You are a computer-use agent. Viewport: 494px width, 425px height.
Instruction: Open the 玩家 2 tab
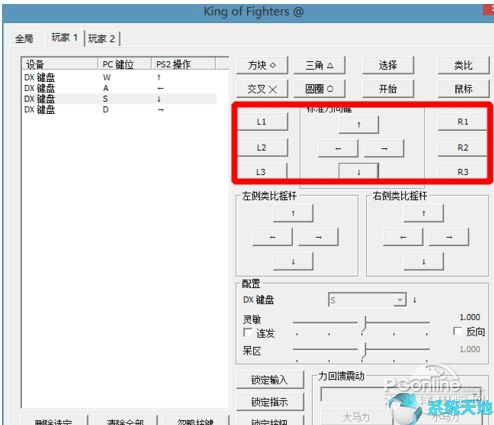102,39
